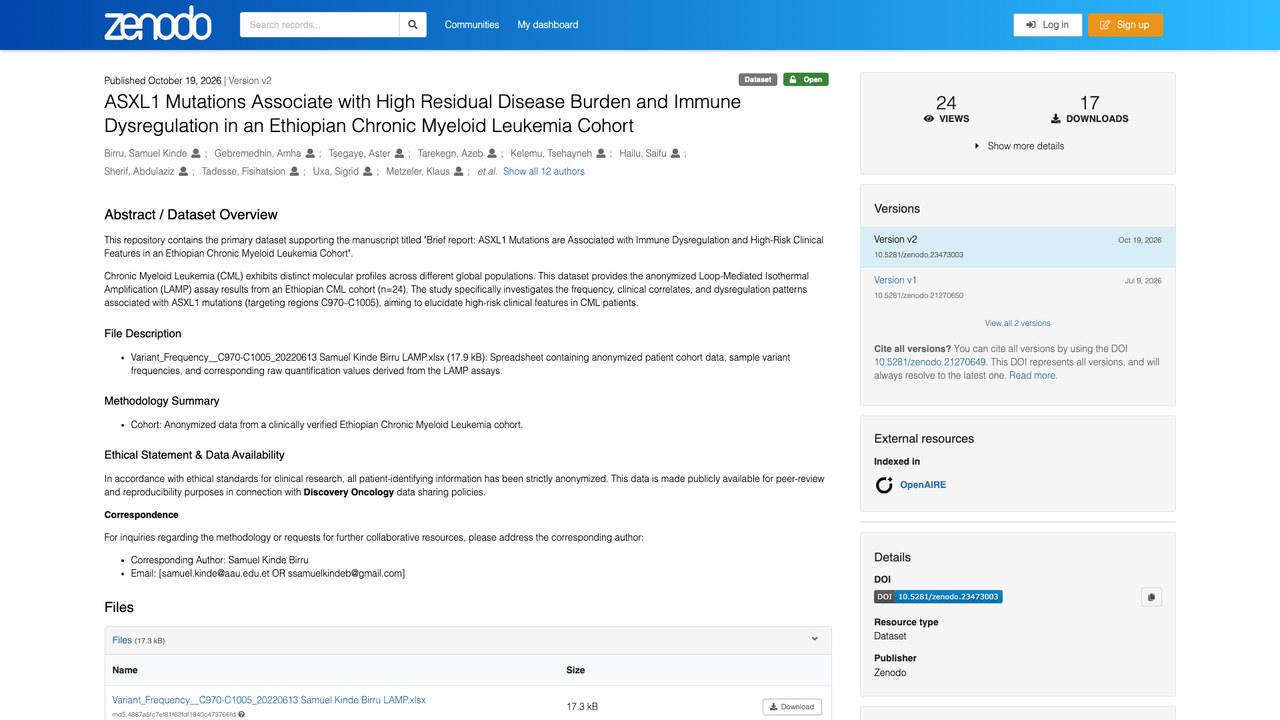Click the person icon beside Birru, Samuel Kinde
The height and width of the screenshot is (720, 1280).
click(x=196, y=153)
